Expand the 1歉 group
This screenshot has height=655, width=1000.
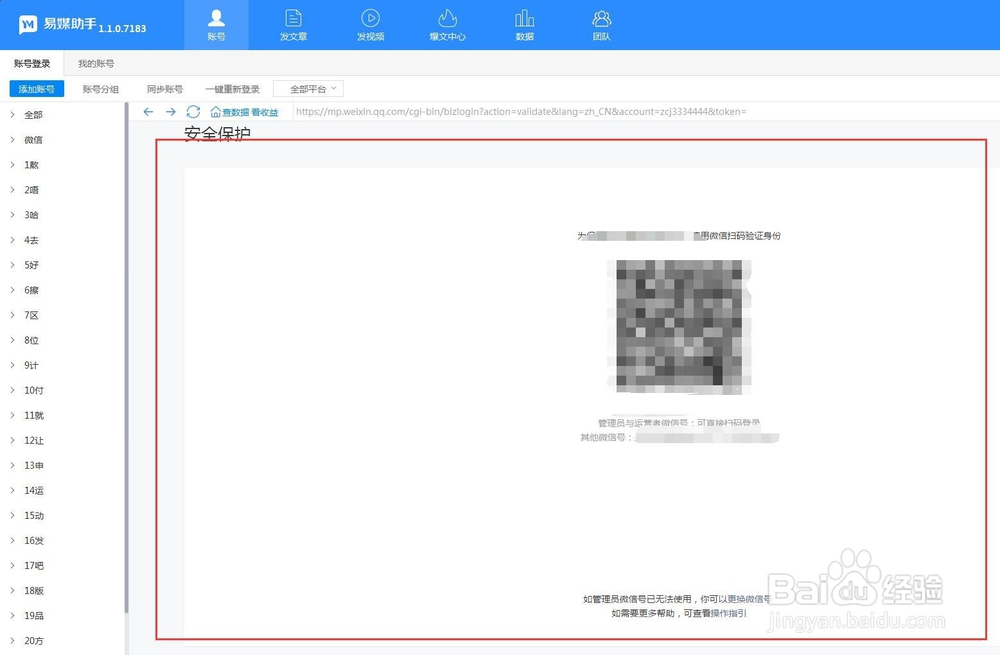tap(12, 165)
